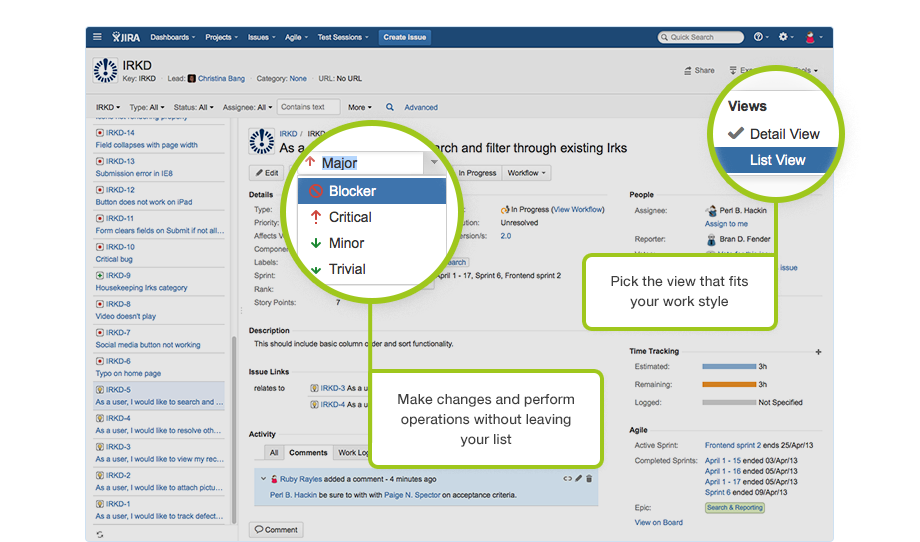Open the View on Board link
920x542 pixels.
coord(658,523)
